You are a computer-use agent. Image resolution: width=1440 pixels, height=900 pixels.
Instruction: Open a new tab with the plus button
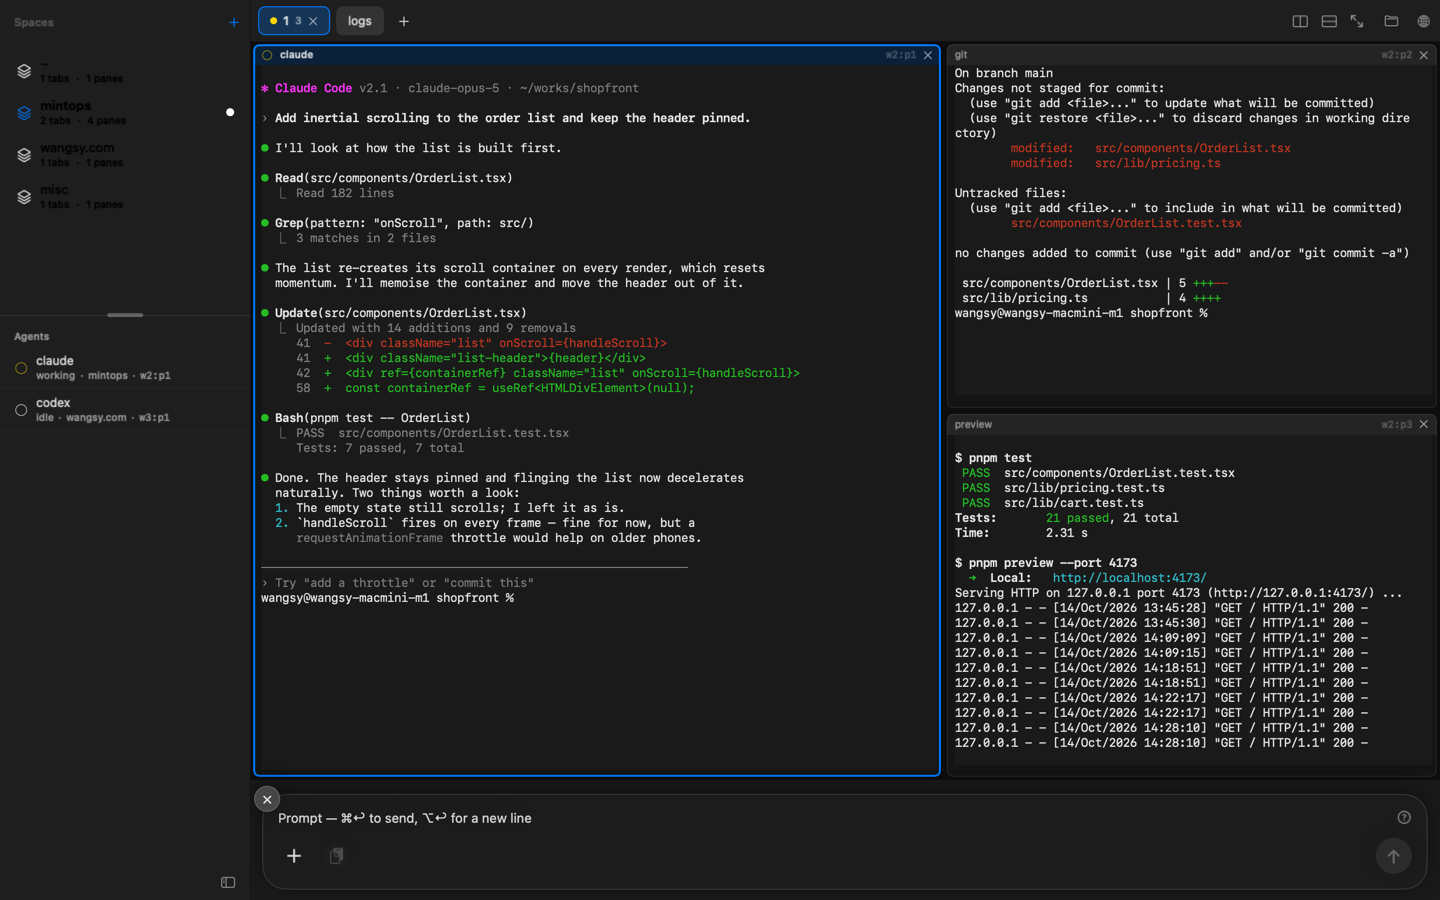coord(404,21)
